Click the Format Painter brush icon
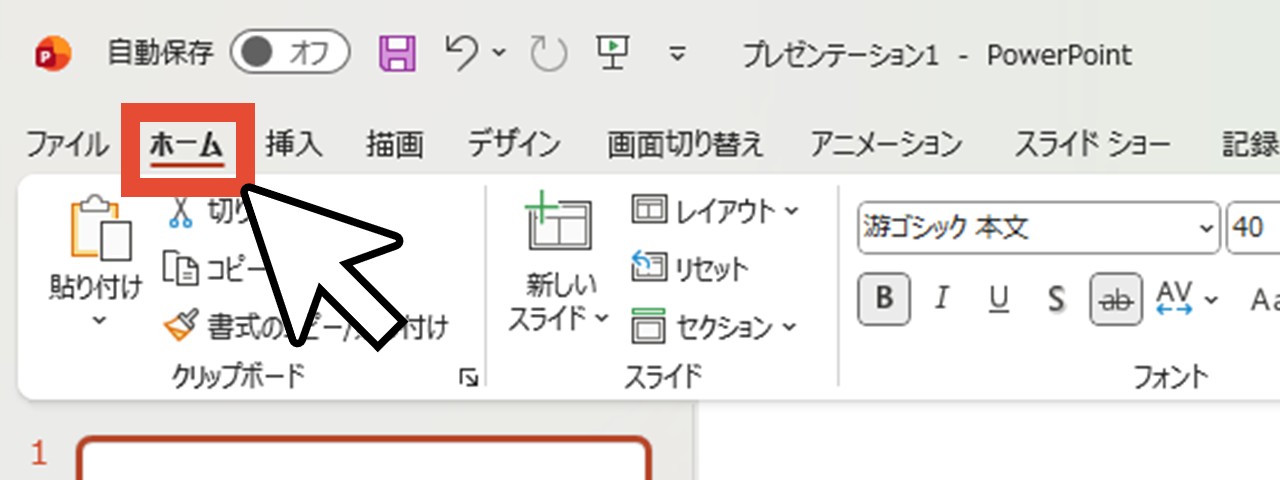This screenshot has width=1280, height=480. point(181,325)
